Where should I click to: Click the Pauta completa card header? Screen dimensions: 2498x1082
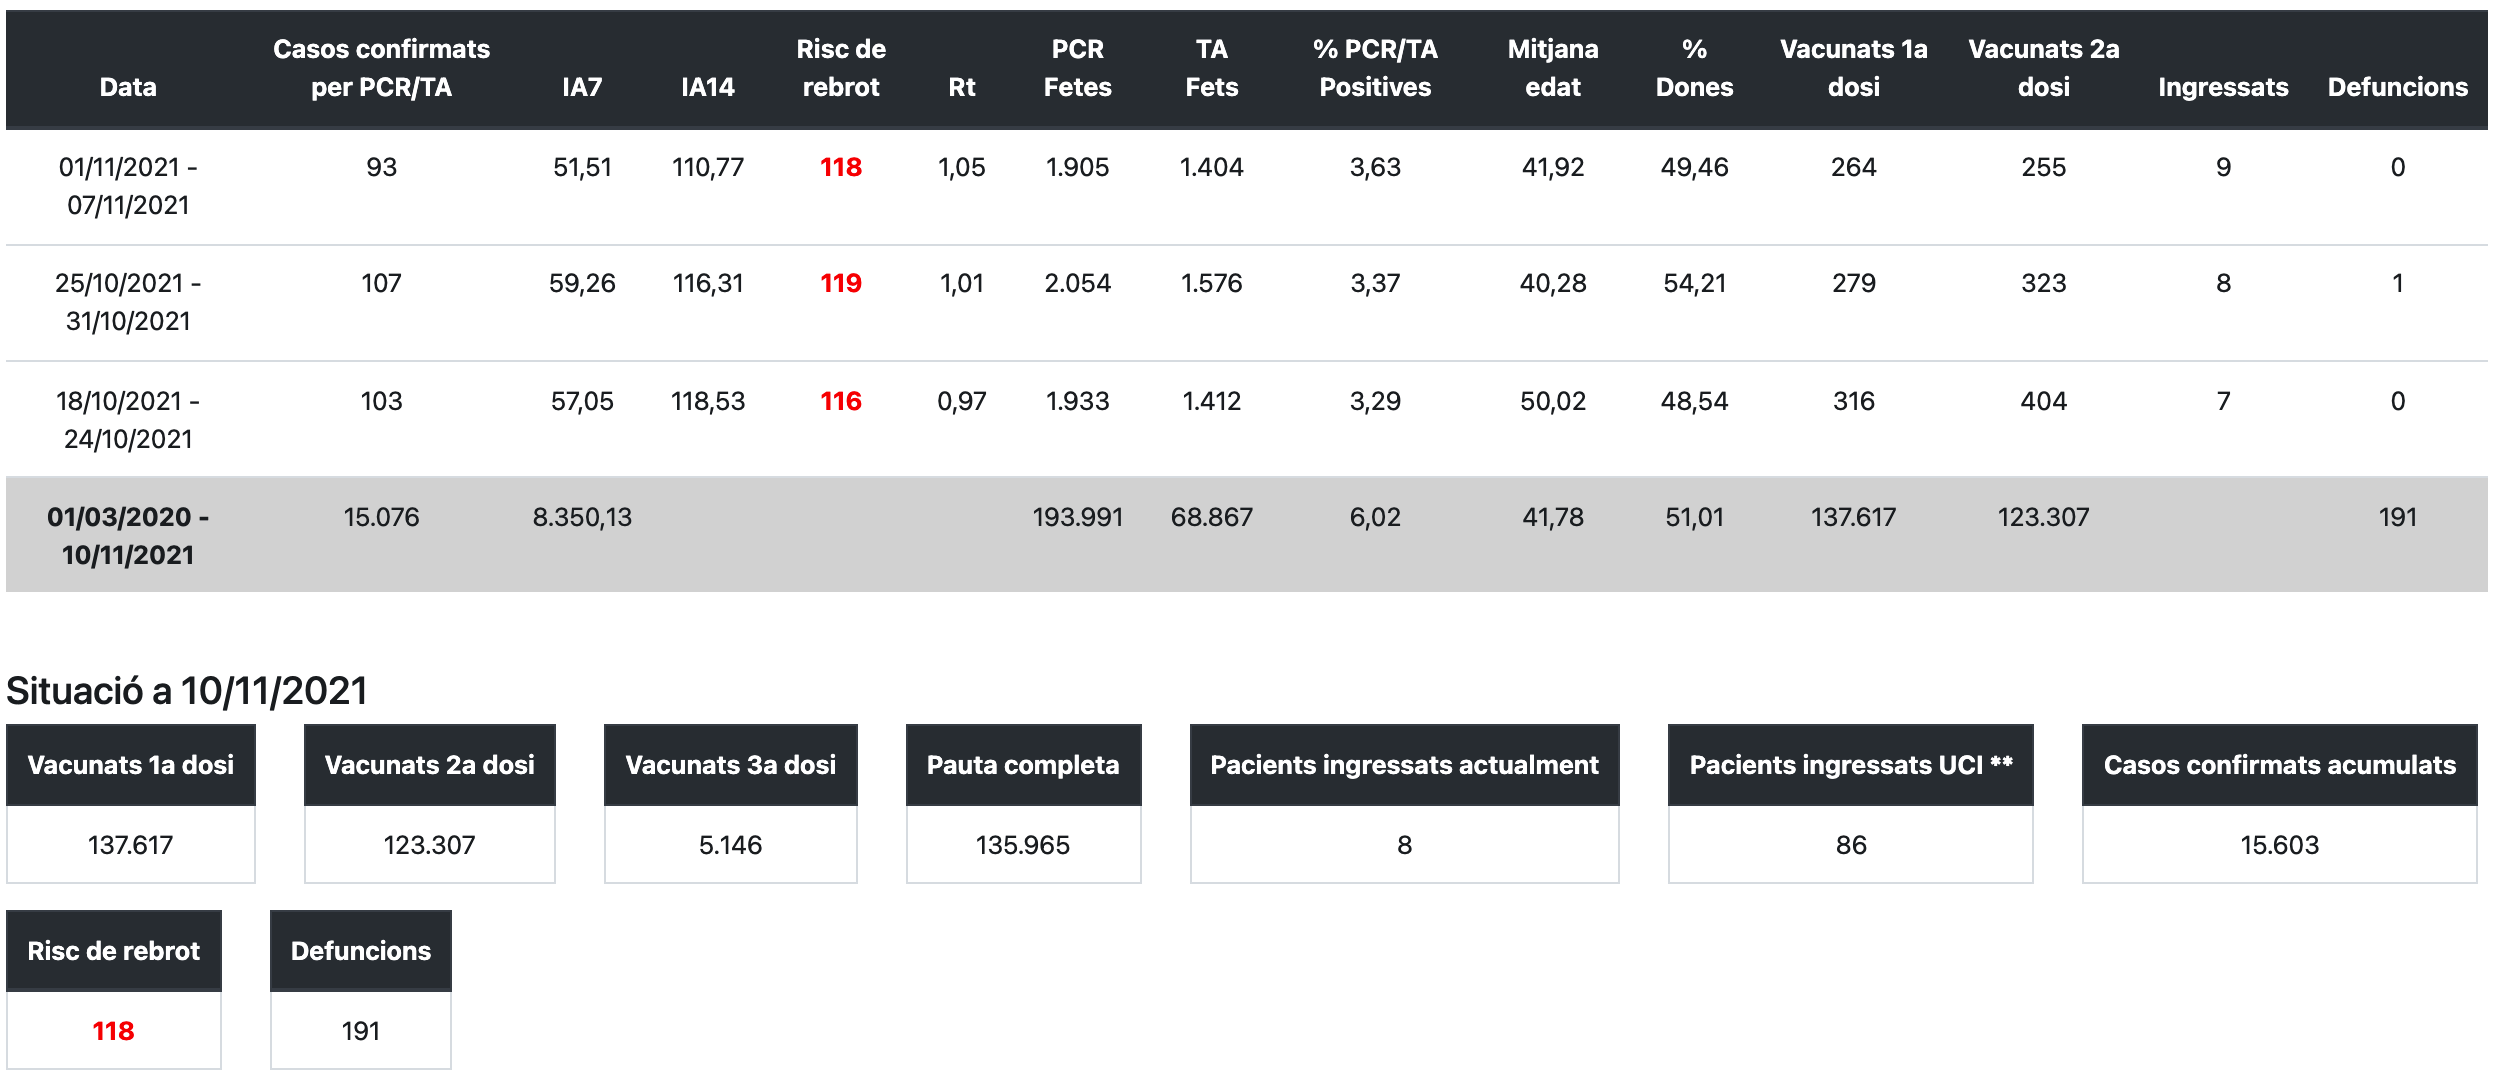click(1023, 766)
